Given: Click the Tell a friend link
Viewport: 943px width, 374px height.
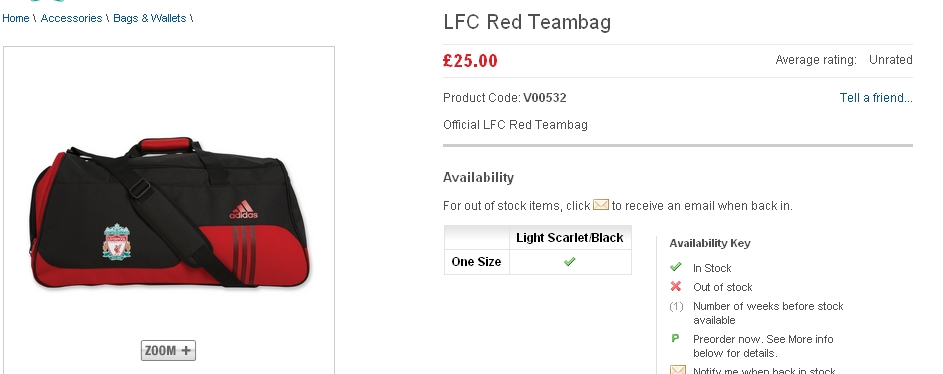Looking at the screenshot, I should (x=876, y=97).
